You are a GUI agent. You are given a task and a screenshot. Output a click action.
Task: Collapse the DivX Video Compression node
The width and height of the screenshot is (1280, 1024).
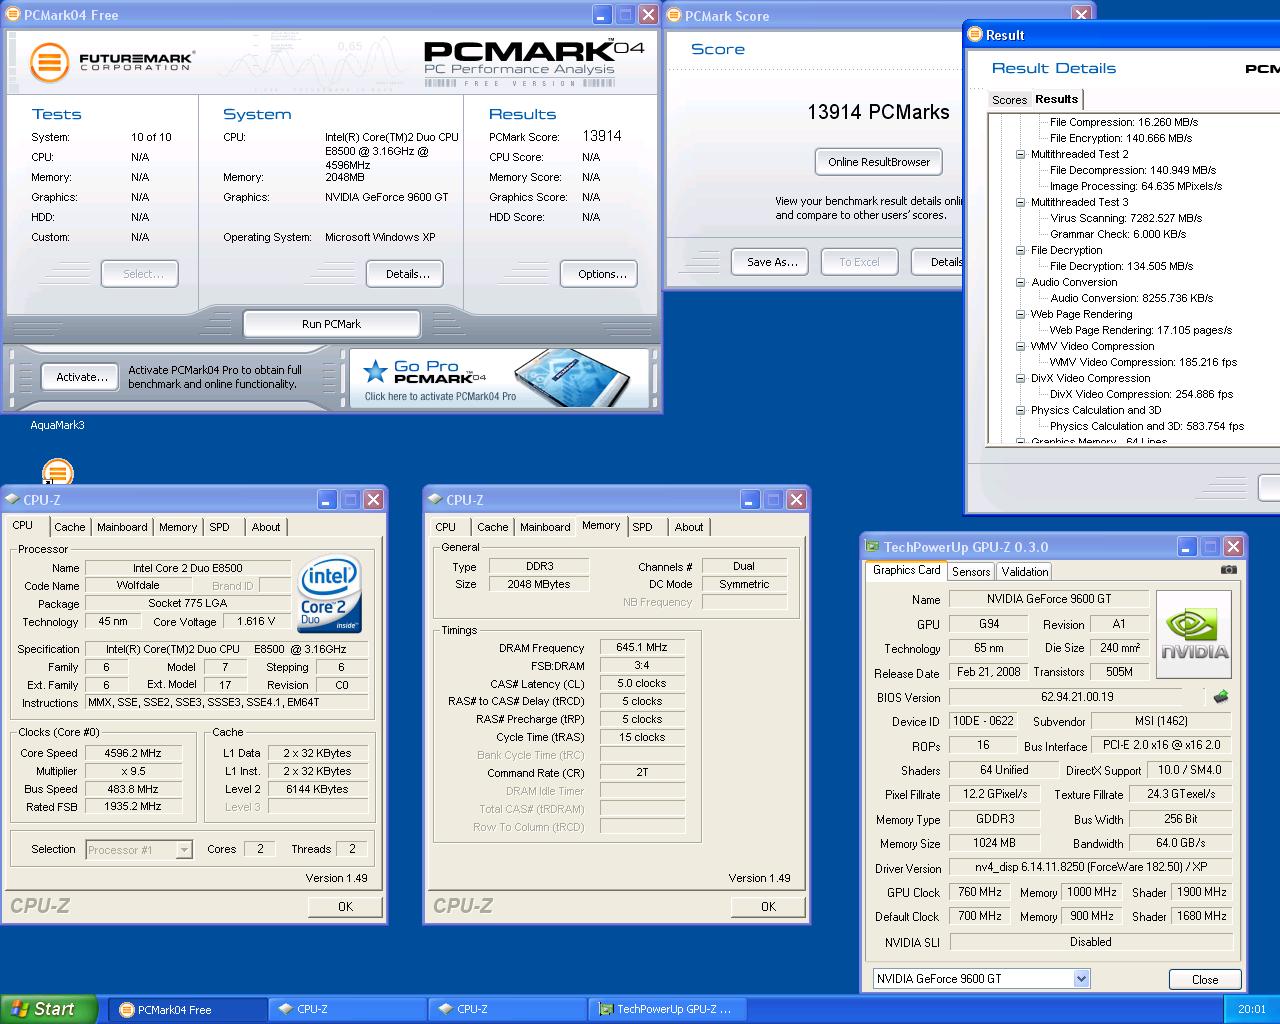coord(1021,378)
